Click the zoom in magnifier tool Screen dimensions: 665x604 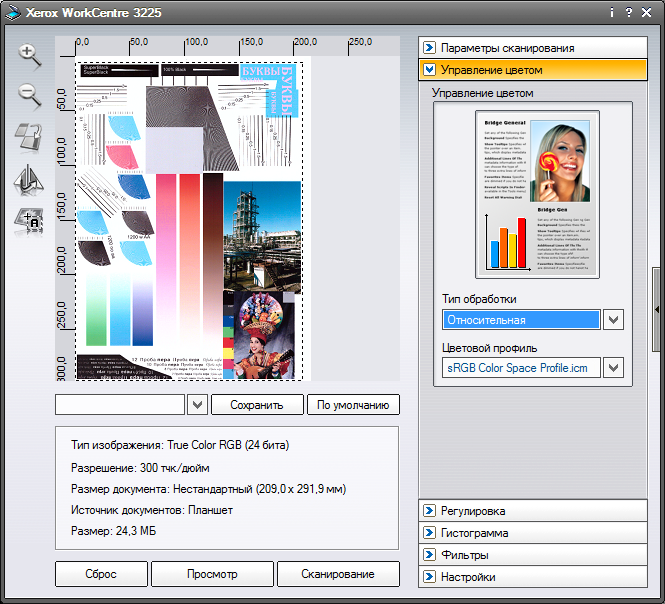pos(29,55)
